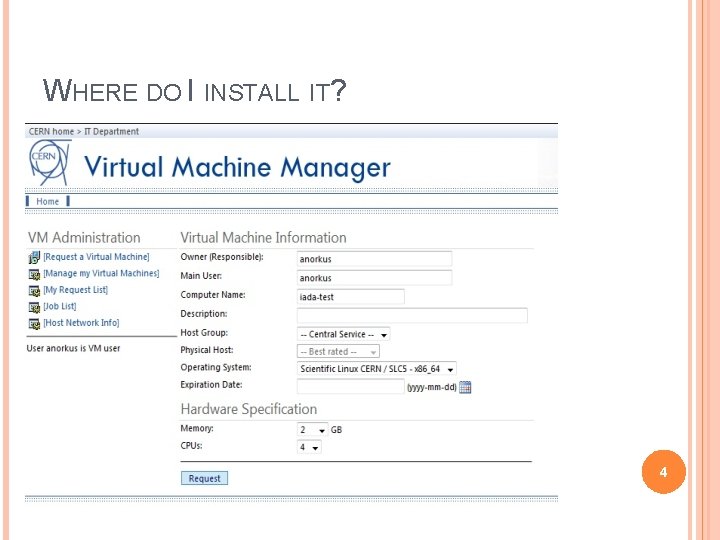
Task: Click the Hardware Specification heading
Action: tap(249, 409)
